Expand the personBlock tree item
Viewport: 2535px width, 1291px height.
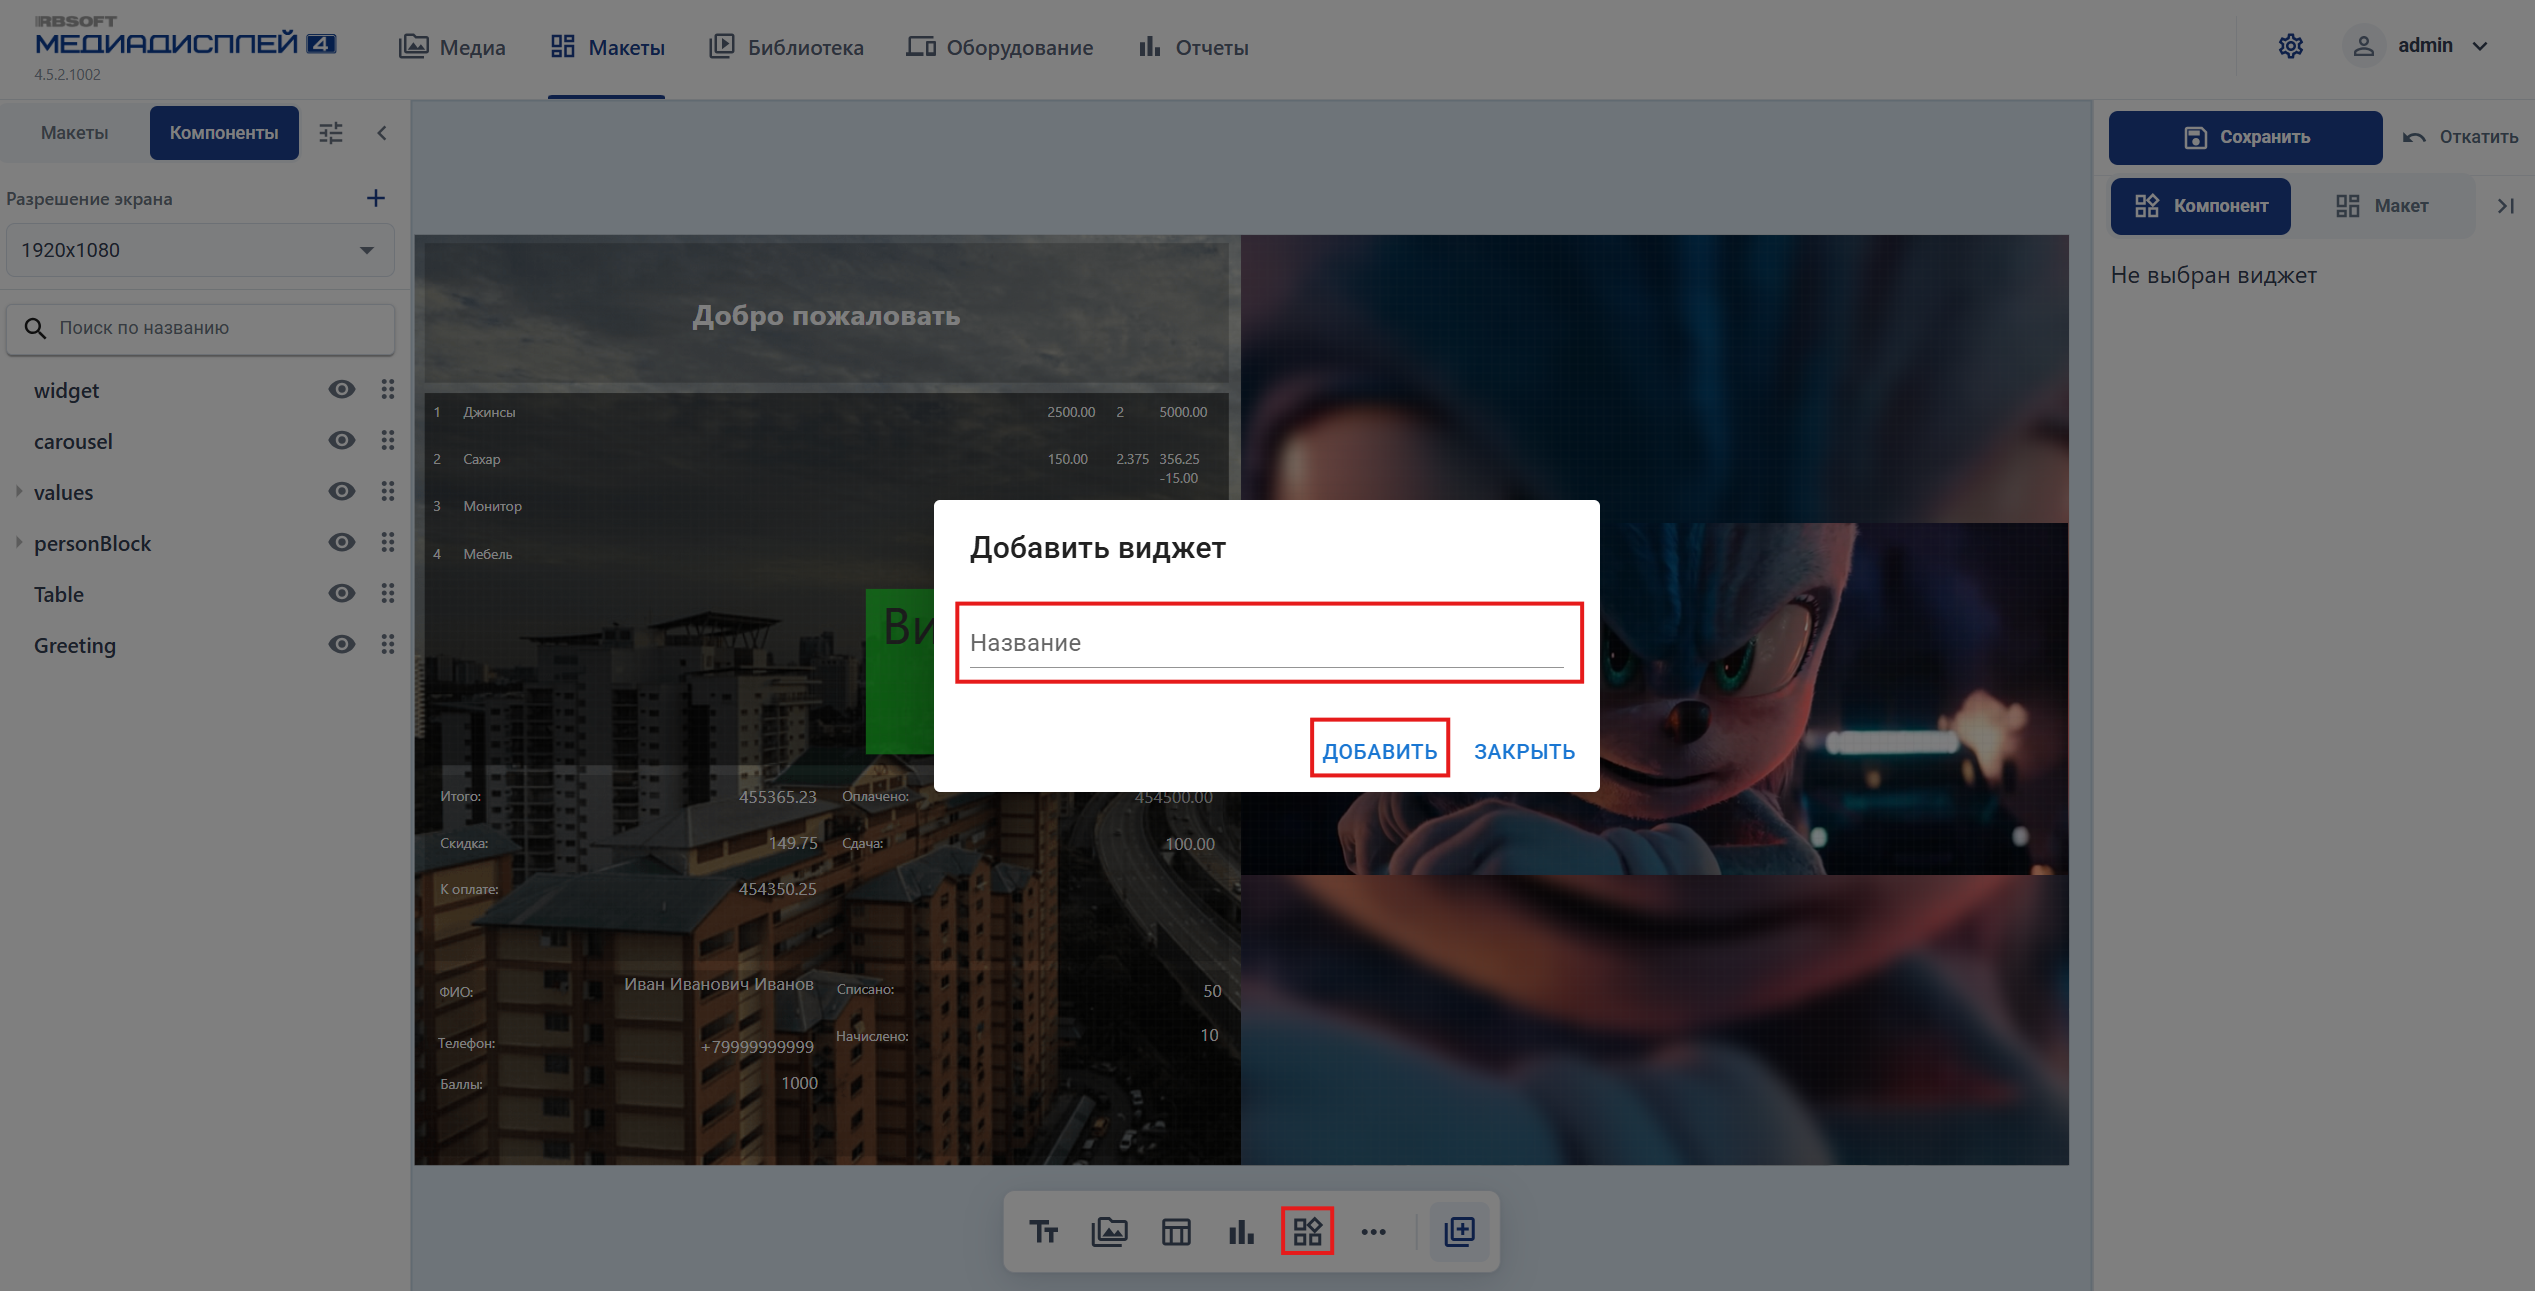coord(19,542)
